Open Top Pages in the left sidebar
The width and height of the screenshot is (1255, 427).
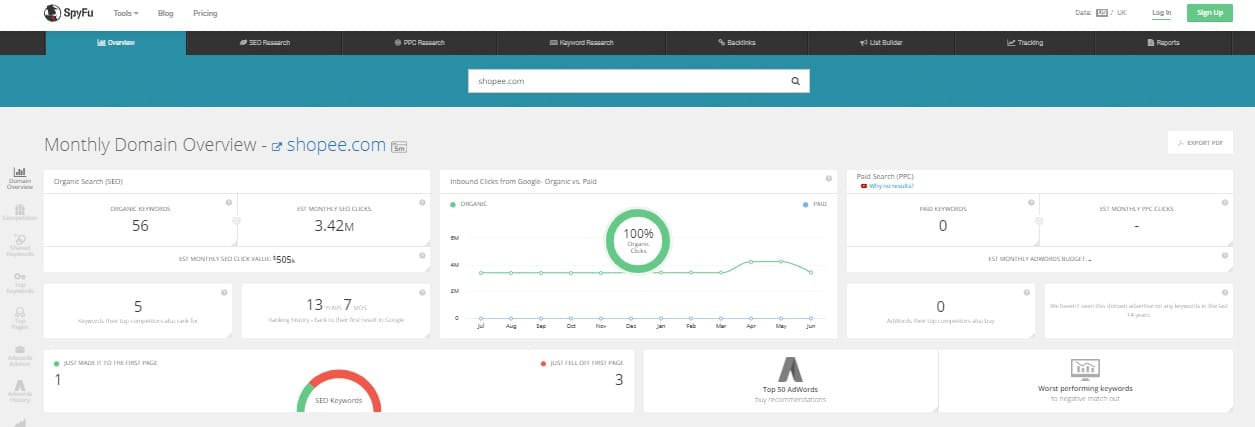pyautogui.click(x=20, y=319)
